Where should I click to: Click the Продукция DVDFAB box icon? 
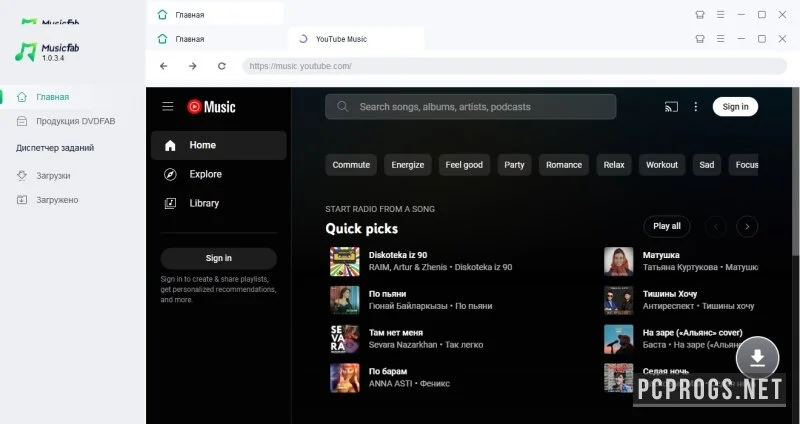22,121
